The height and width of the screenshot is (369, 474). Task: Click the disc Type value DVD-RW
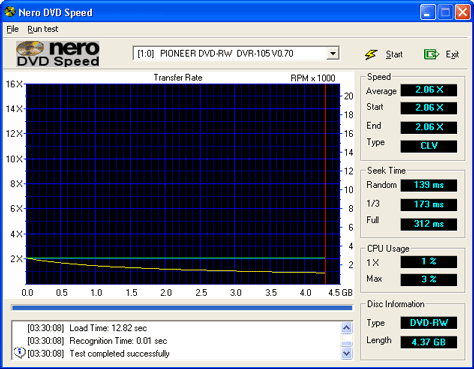click(429, 323)
